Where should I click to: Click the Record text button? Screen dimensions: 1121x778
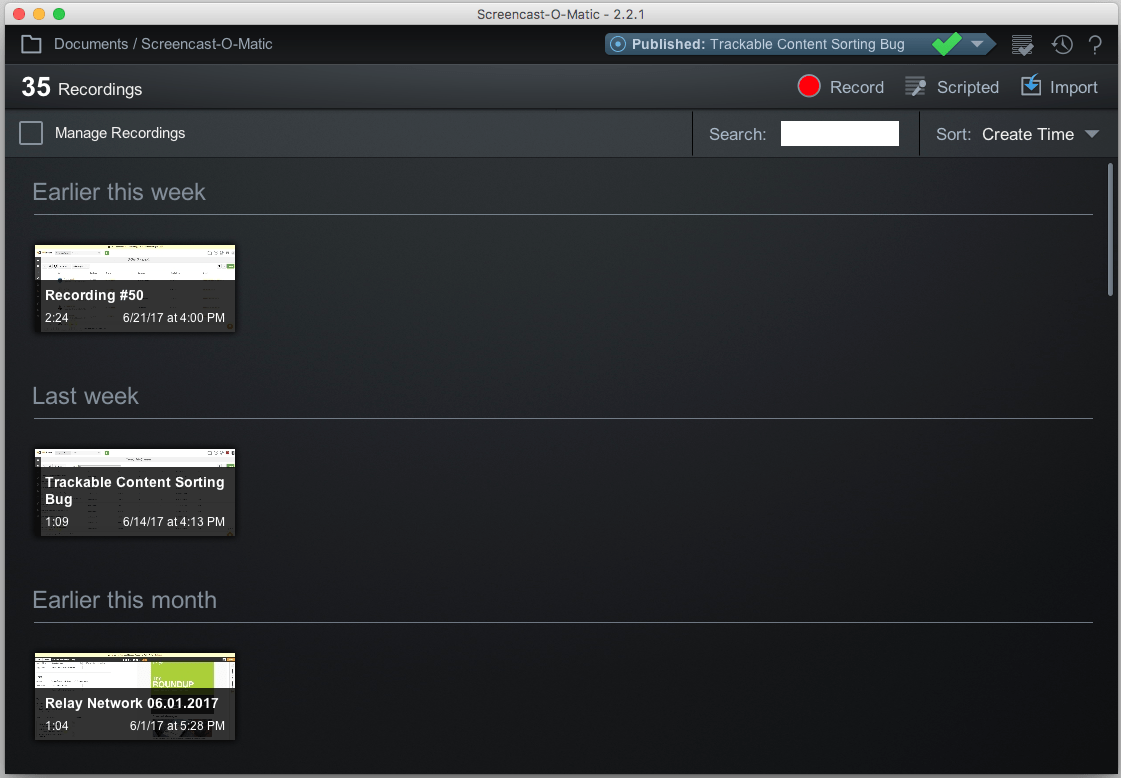(x=856, y=87)
